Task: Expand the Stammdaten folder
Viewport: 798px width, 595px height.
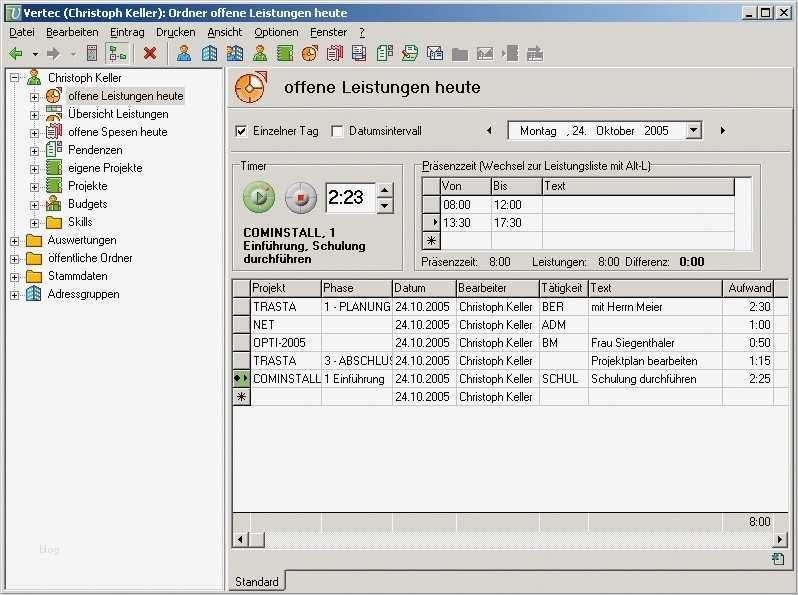Action: coord(15,277)
